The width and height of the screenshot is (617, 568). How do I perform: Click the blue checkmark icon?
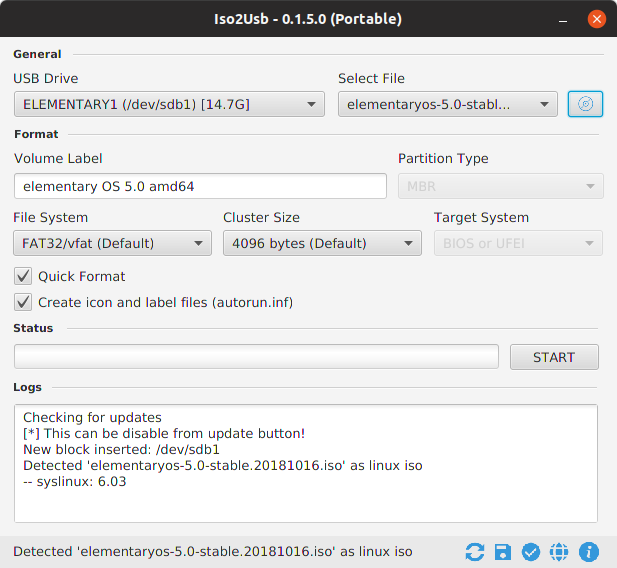[x=531, y=551]
